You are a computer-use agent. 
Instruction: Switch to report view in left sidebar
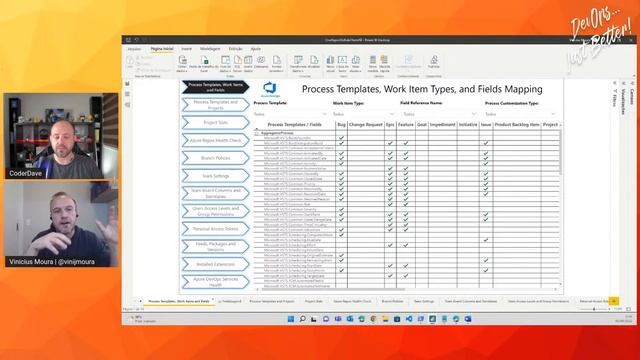click(x=127, y=84)
